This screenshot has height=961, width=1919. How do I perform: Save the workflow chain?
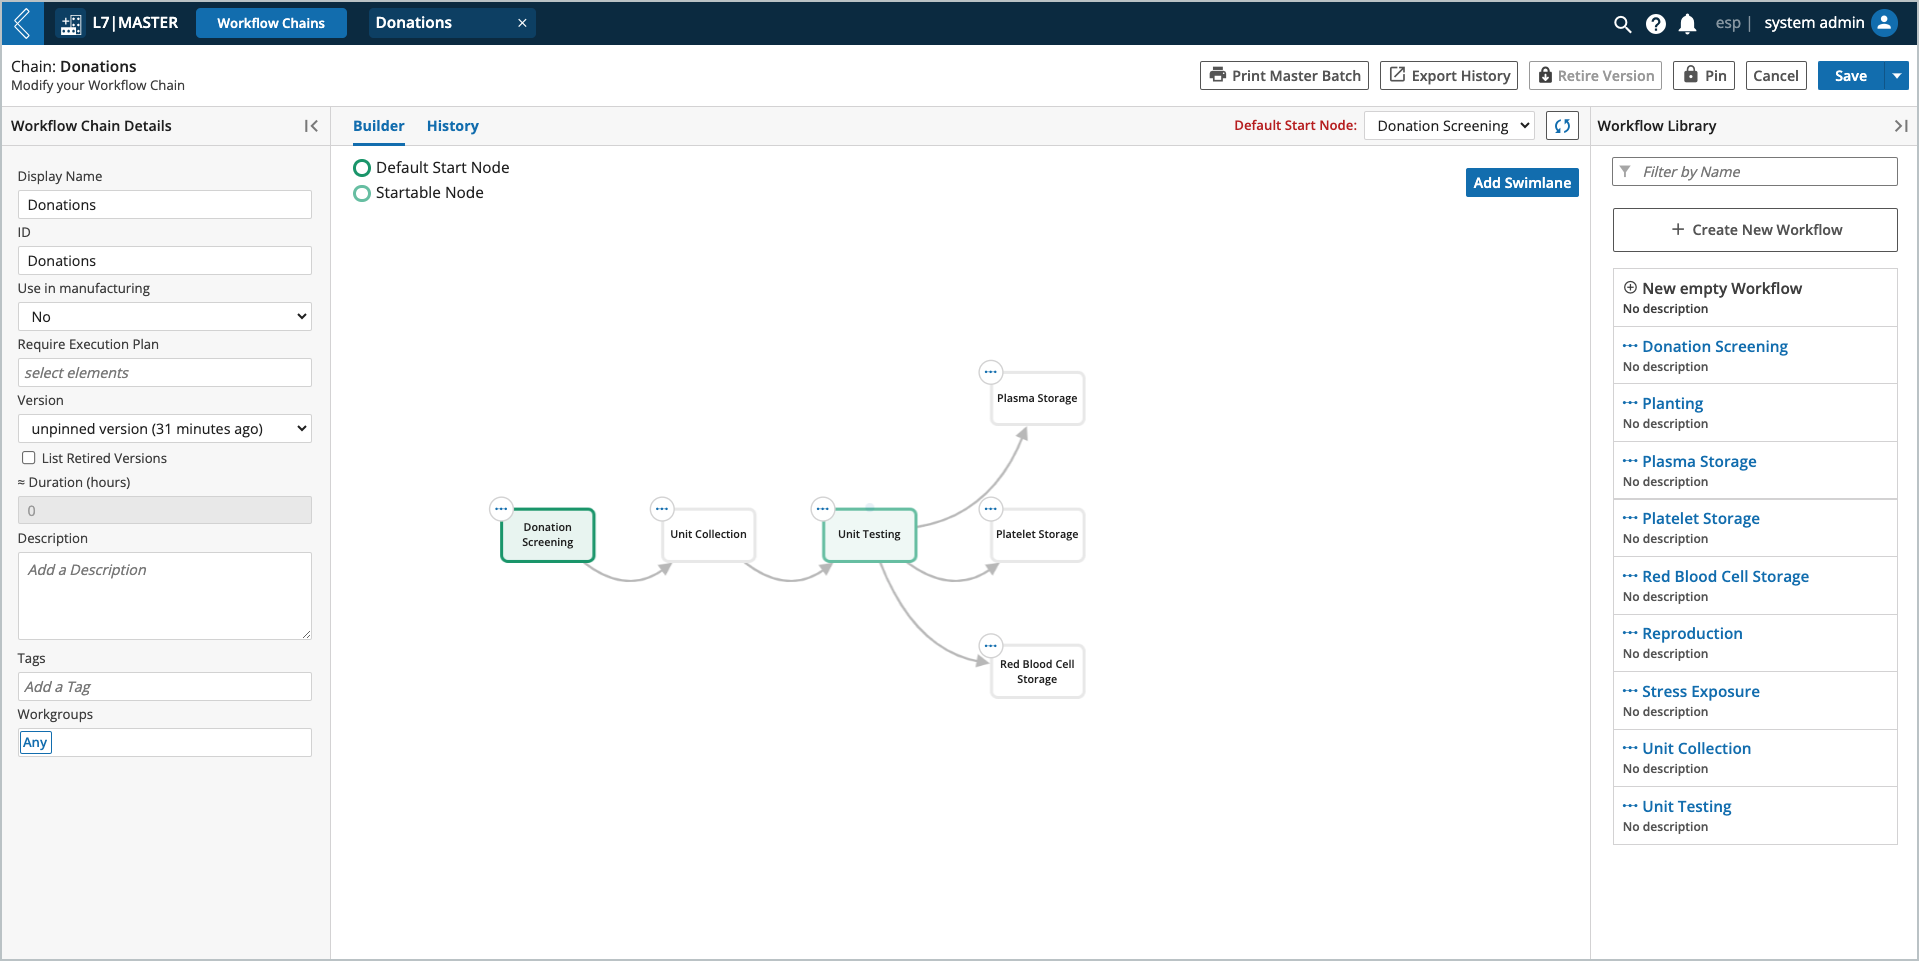pos(1851,76)
